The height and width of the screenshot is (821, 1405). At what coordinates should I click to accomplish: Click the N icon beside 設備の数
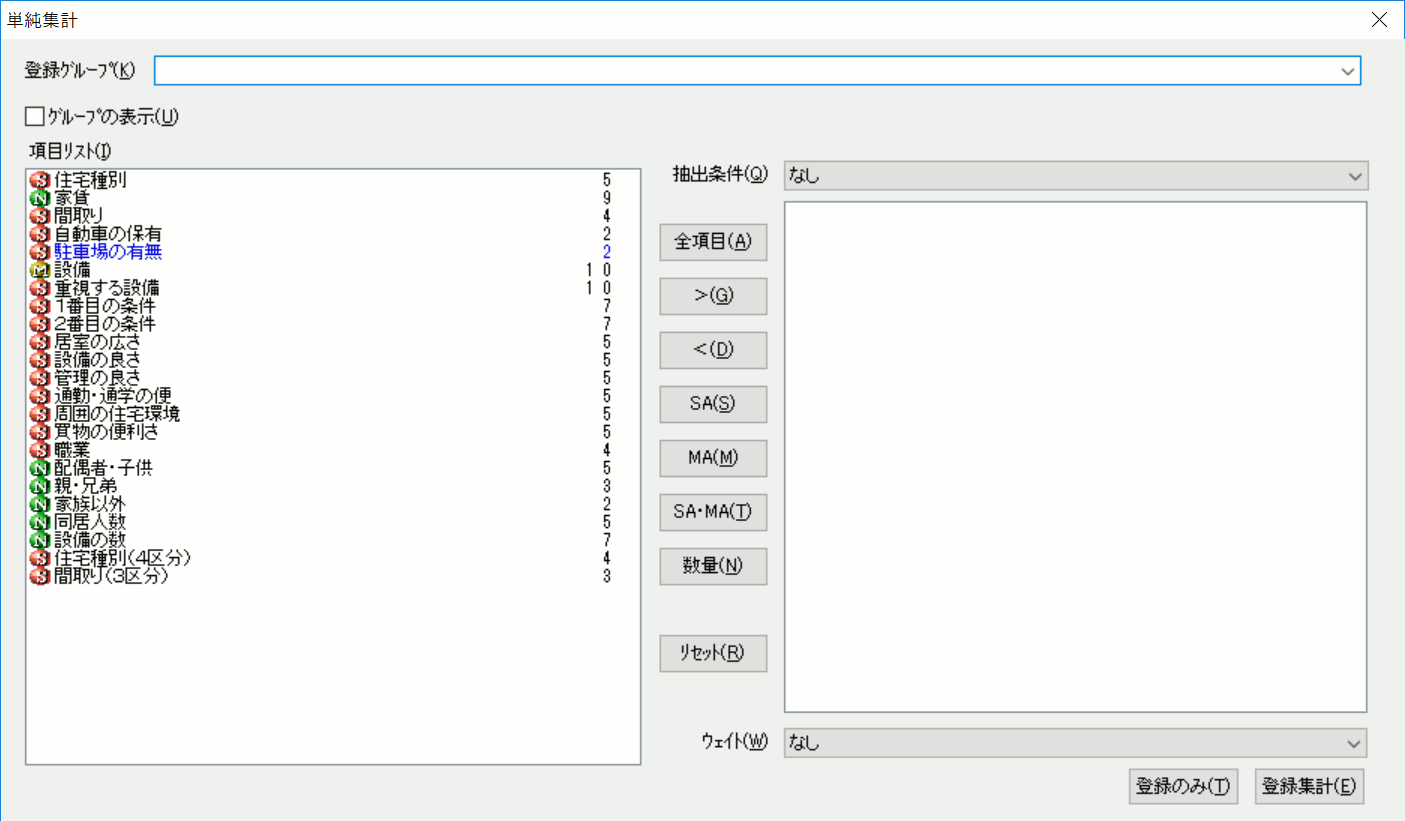pyautogui.click(x=40, y=540)
